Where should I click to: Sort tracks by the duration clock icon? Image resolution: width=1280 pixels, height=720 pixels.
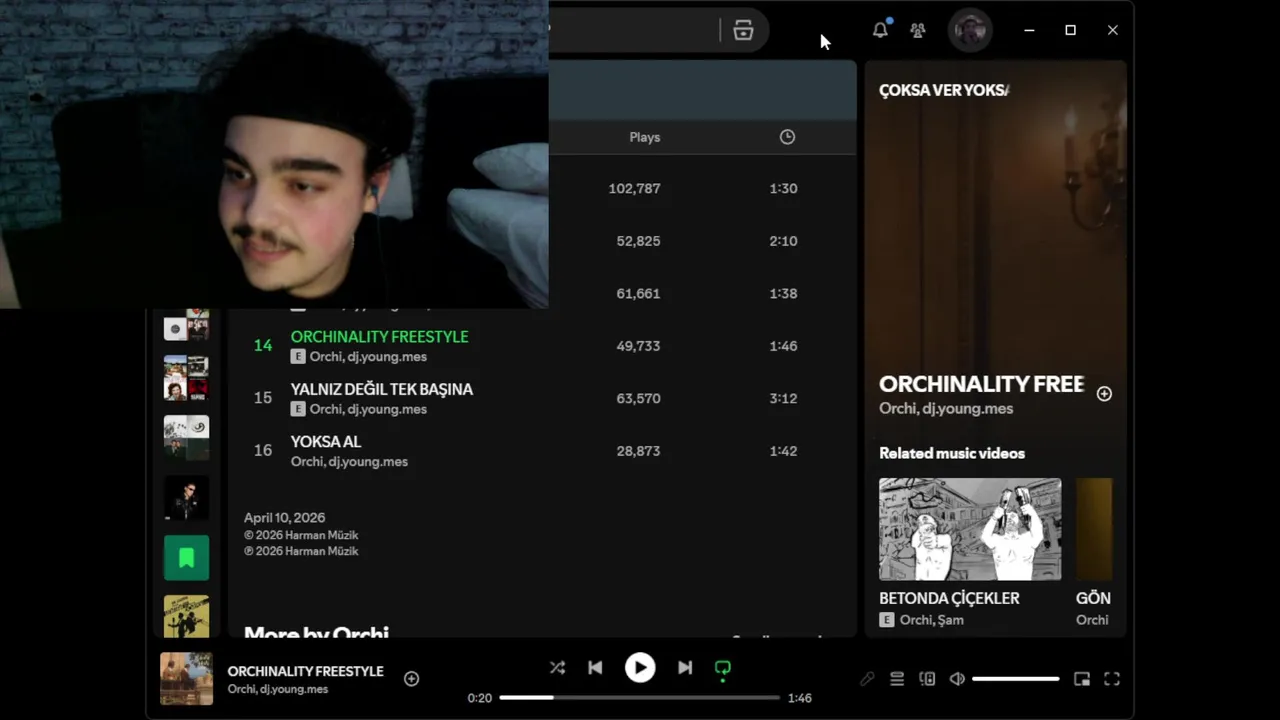coord(787,137)
